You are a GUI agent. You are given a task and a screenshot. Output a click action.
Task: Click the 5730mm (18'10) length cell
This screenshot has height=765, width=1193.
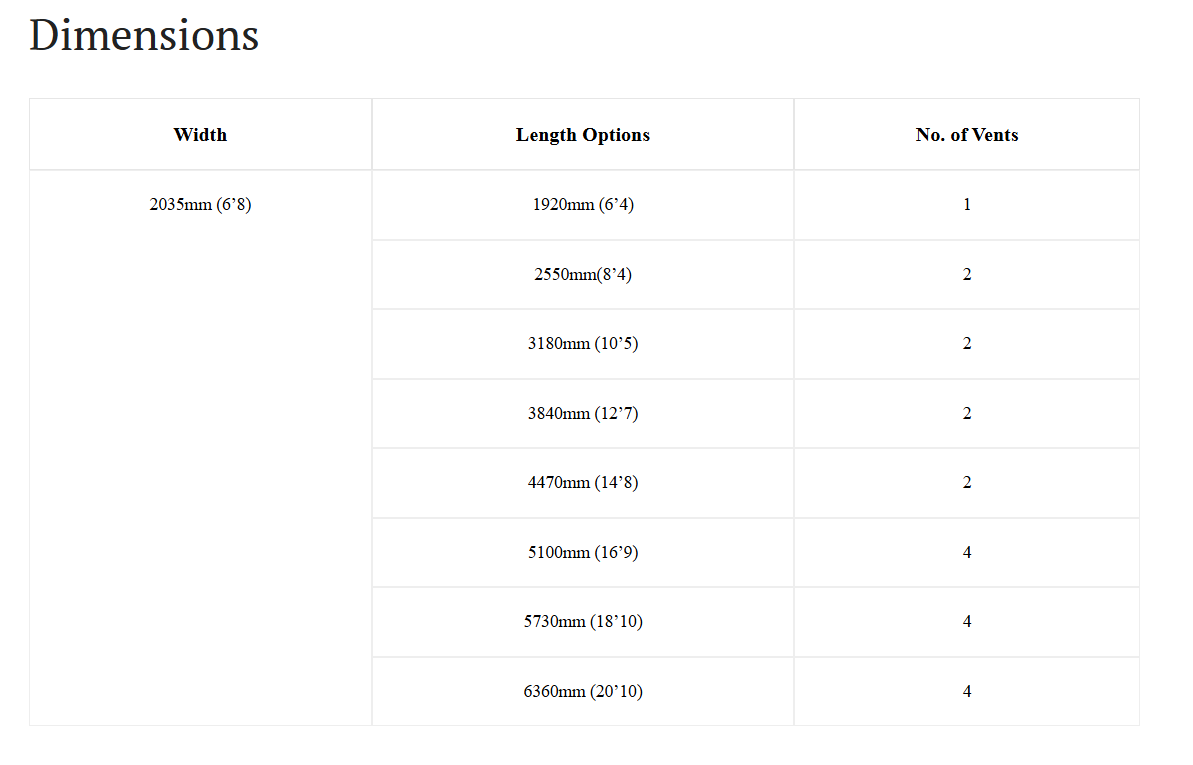pyautogui.click(x=583, y=622)
